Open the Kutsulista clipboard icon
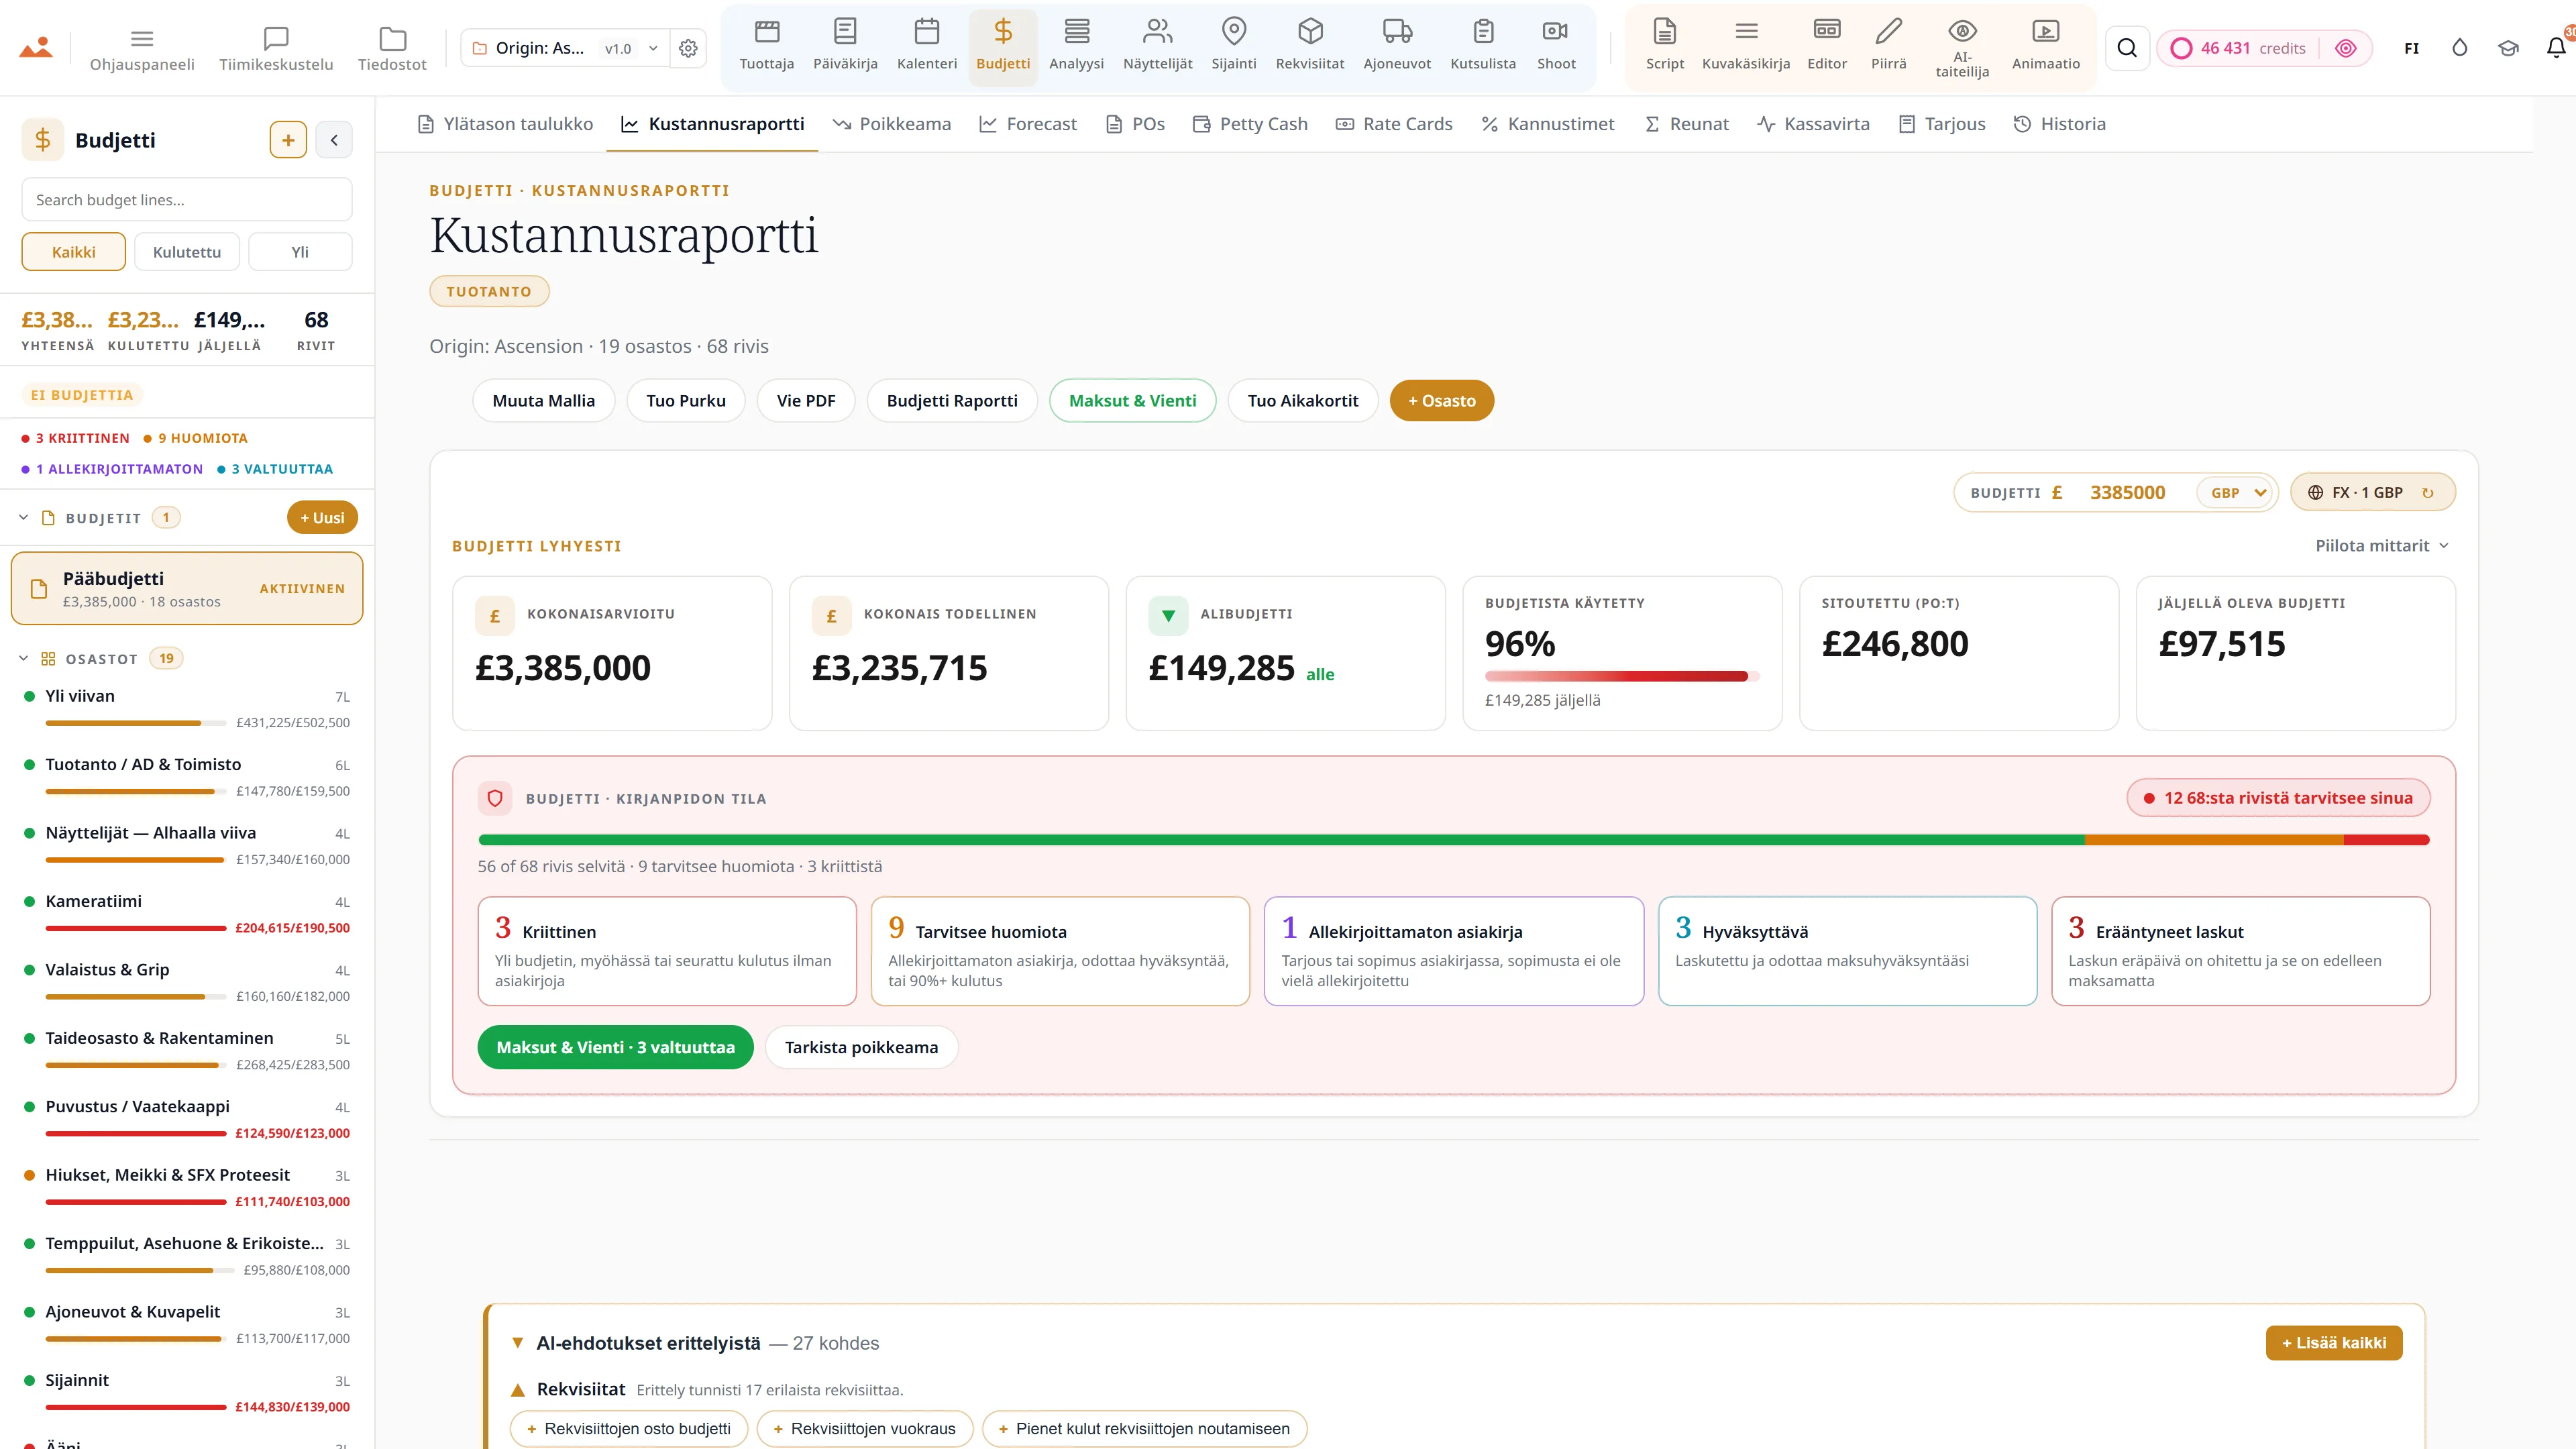 (1483, 32)
